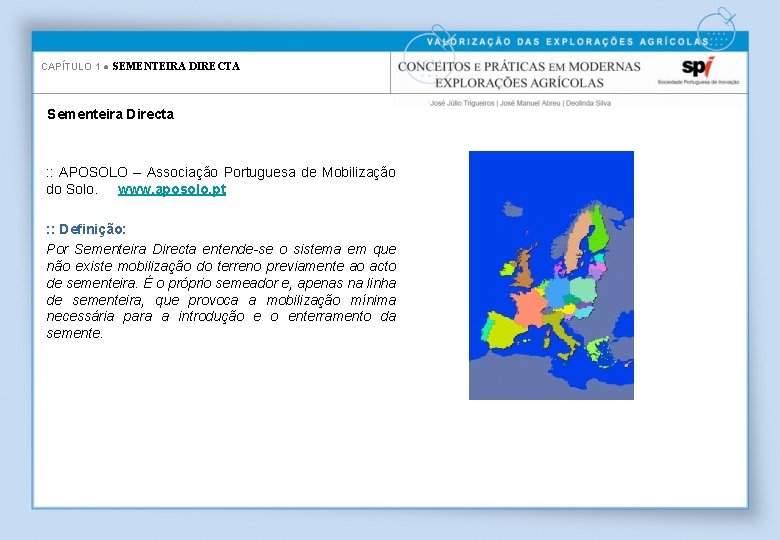780x540 pixels.
Task: Click the ':: Definição:' heading
Action: pyautogui.click(x=86, y=229)
